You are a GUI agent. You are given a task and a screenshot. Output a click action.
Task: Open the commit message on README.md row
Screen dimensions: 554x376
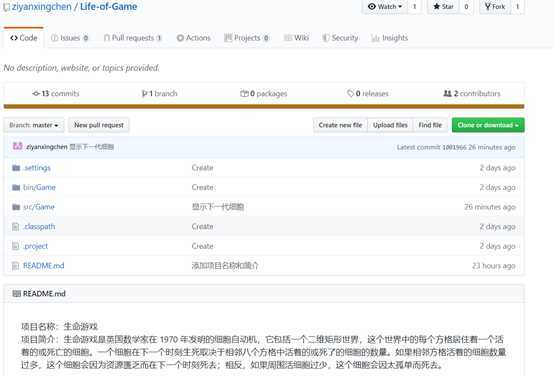pos(225,266)
